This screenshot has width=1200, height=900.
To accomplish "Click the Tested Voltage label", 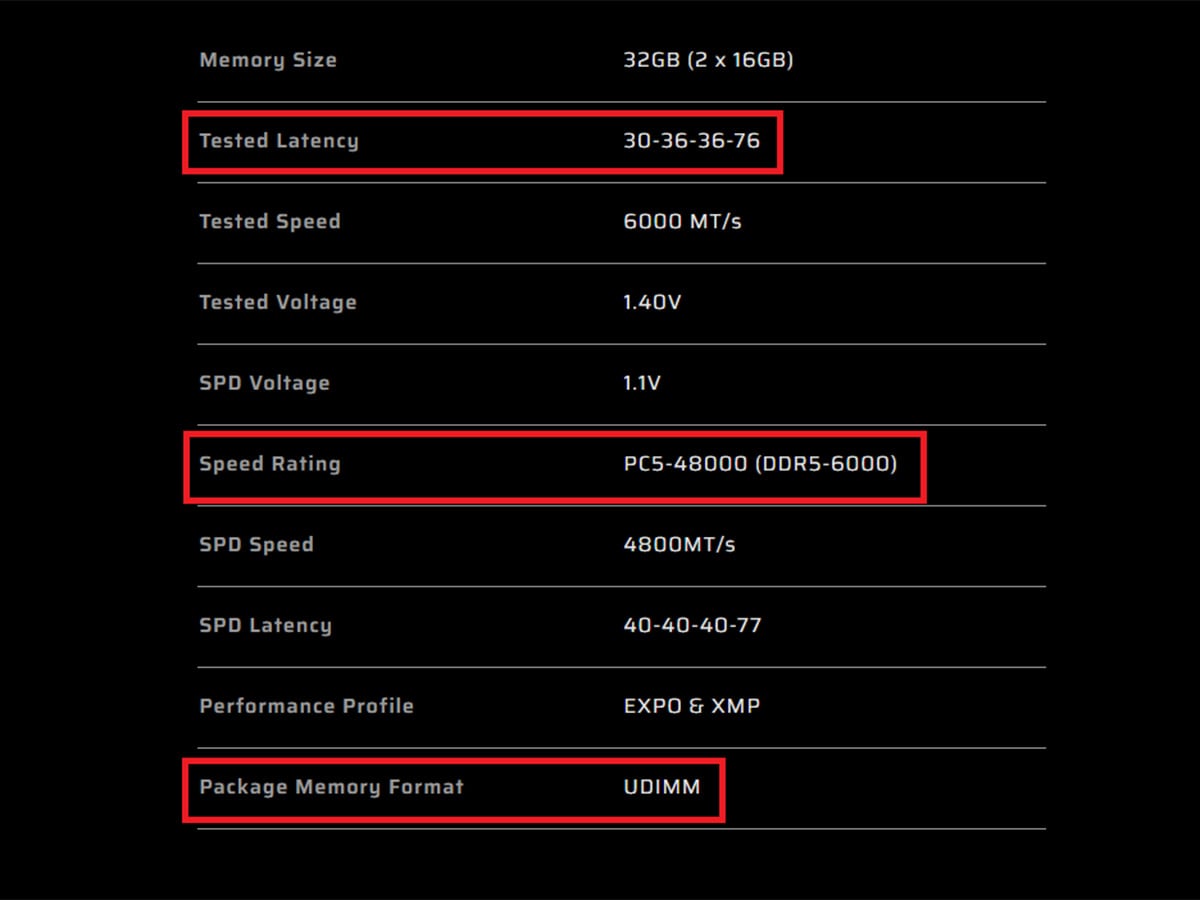I will [278, 302].
